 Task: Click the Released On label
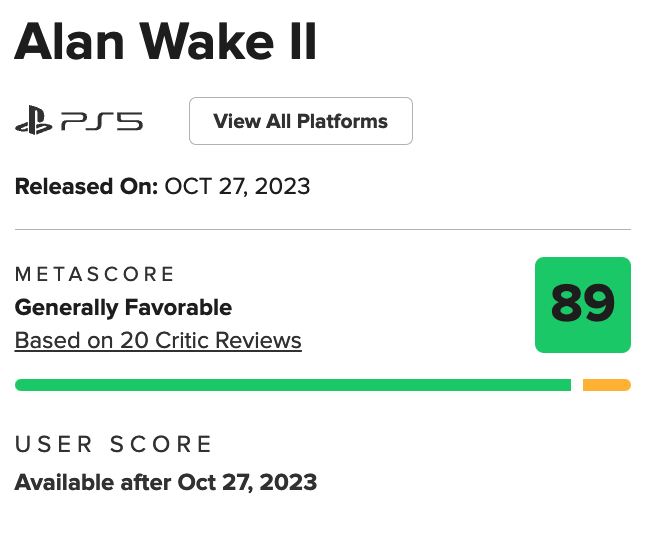[86, 186]
